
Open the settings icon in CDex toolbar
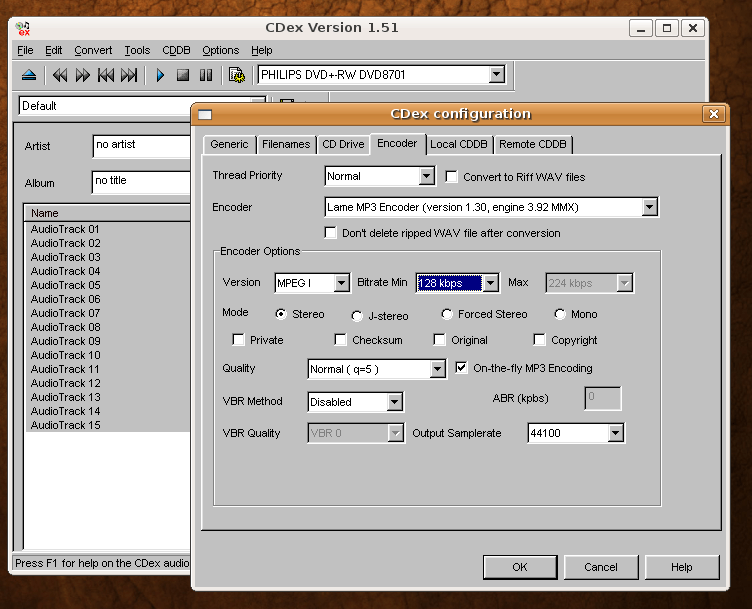click(236, 75)
